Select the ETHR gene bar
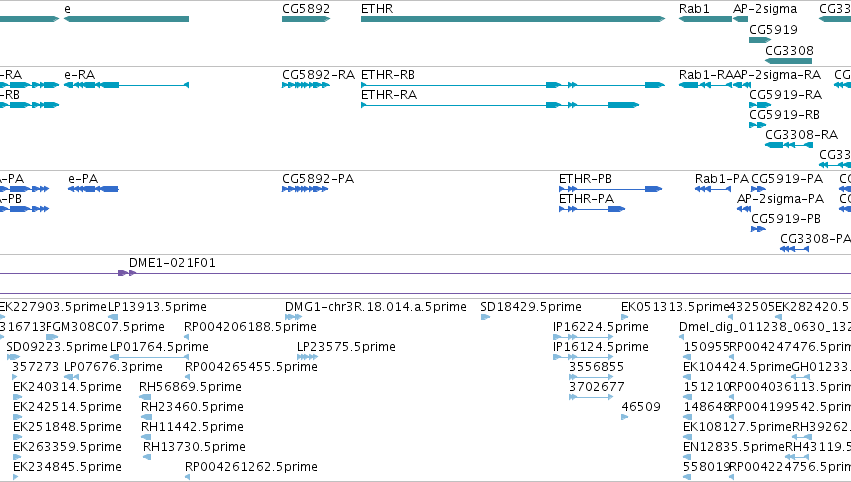The image size is (851, 482). [513, 19]
